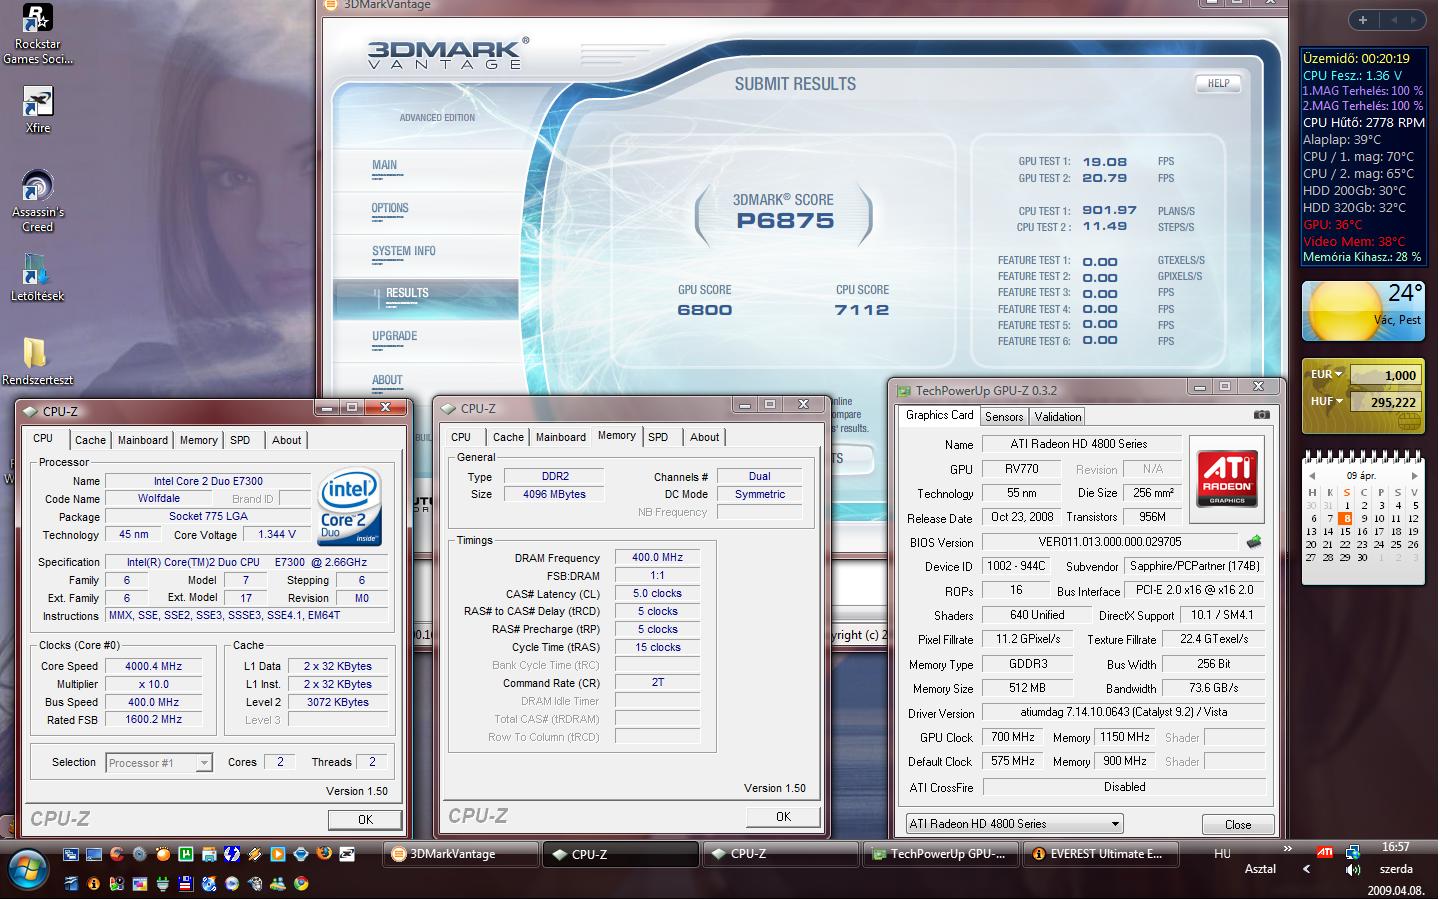Launch Google Chrome from the quick launch bar
Screen dimensions: 1440x900
tap(301, 884)
